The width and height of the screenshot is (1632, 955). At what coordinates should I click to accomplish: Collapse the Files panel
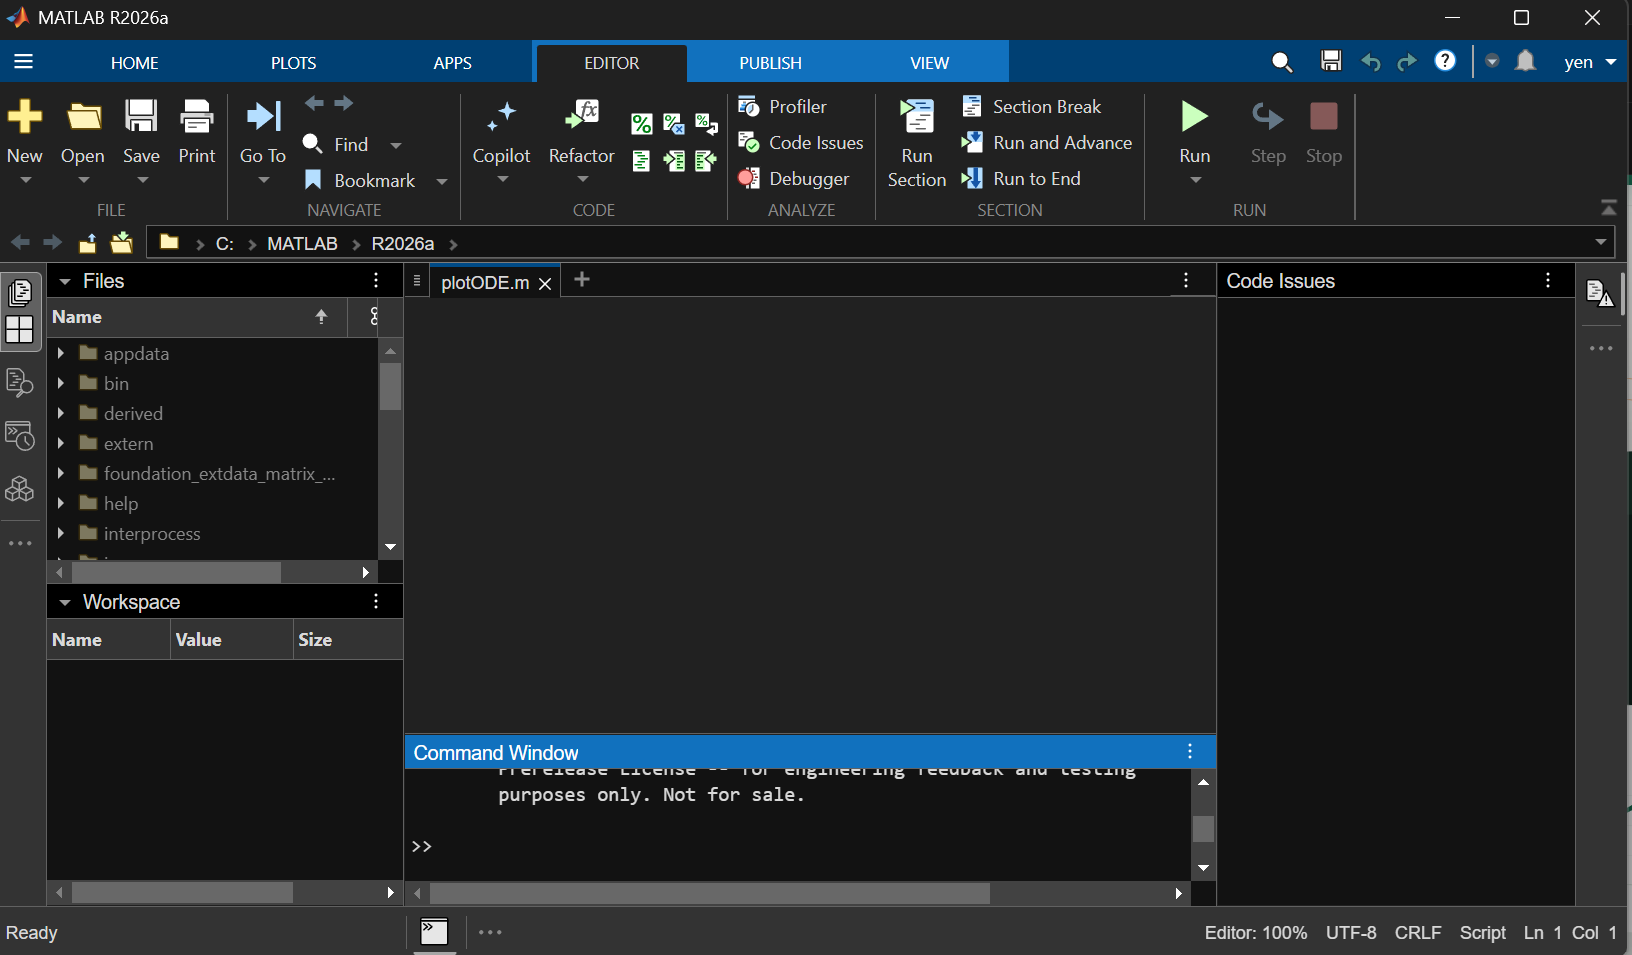(65, 282)
